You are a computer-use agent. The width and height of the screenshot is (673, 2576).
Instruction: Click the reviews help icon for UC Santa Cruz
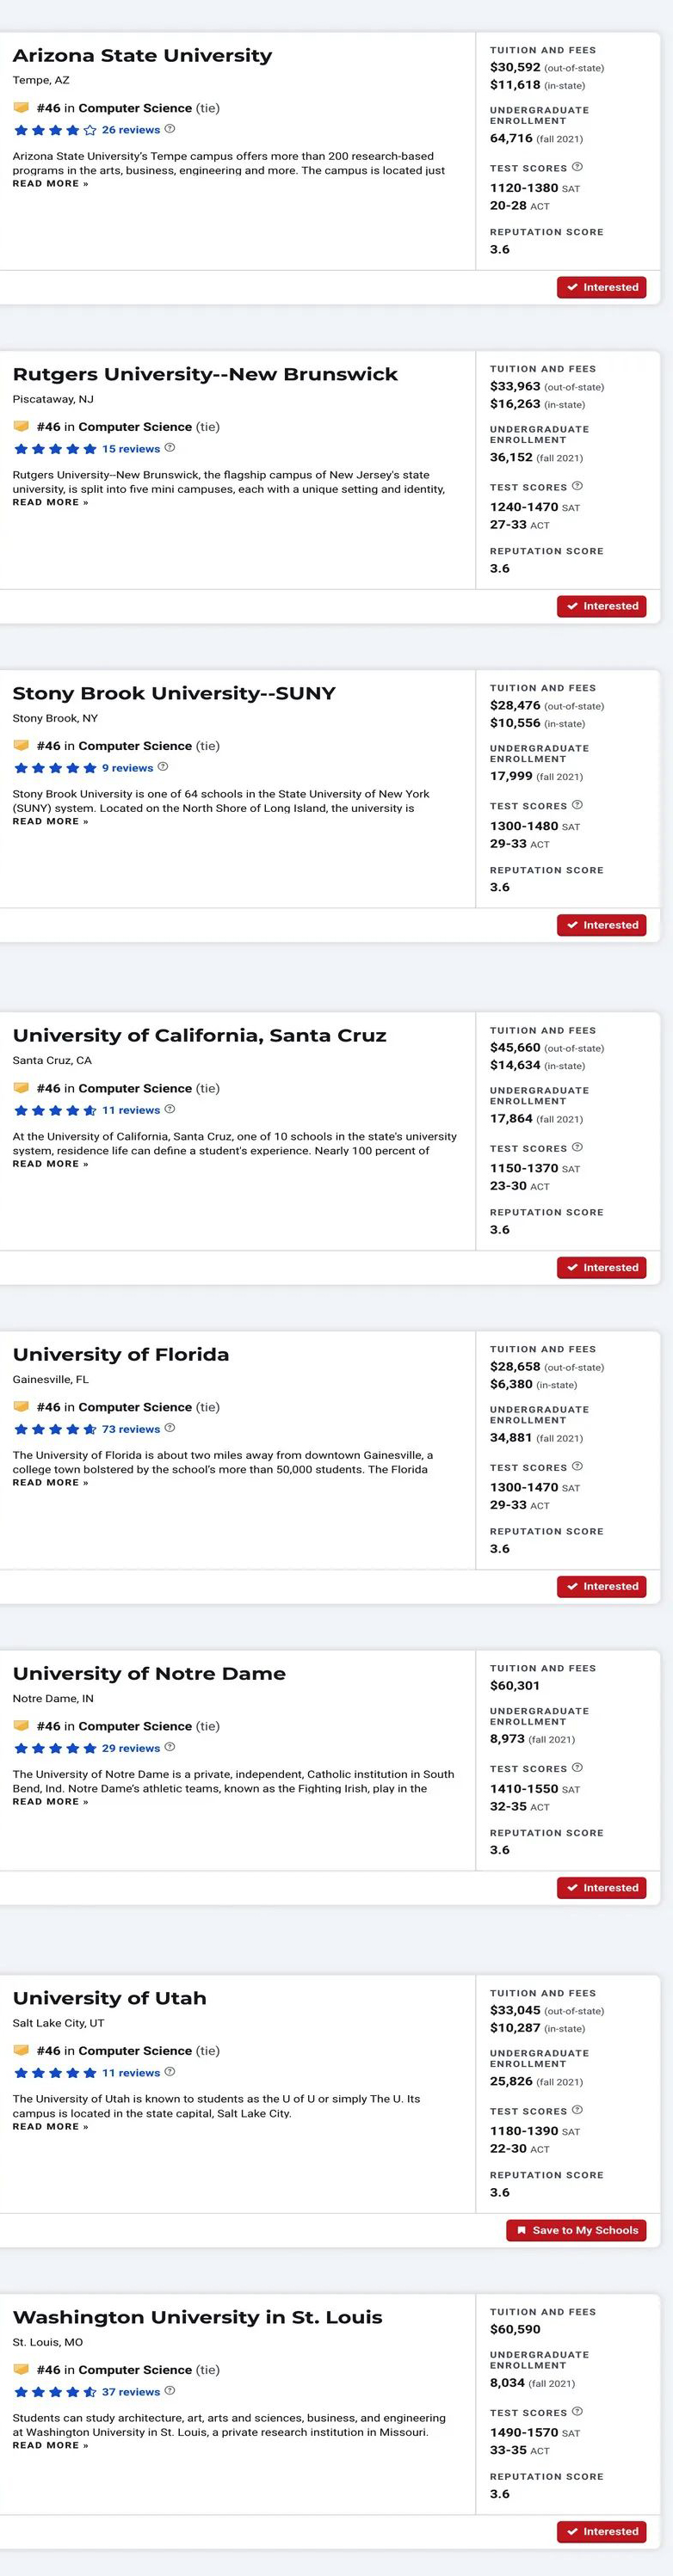pyautogui.click(x=170, y=1109)
